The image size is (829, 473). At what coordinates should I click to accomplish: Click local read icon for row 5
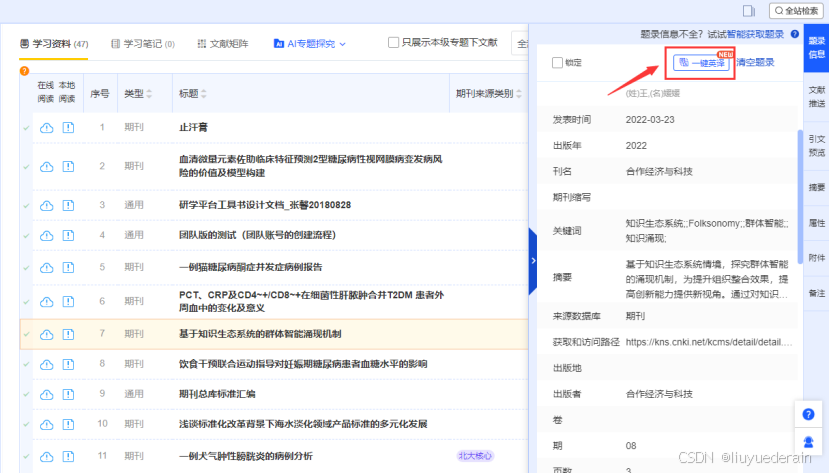[x=68, y=267]
